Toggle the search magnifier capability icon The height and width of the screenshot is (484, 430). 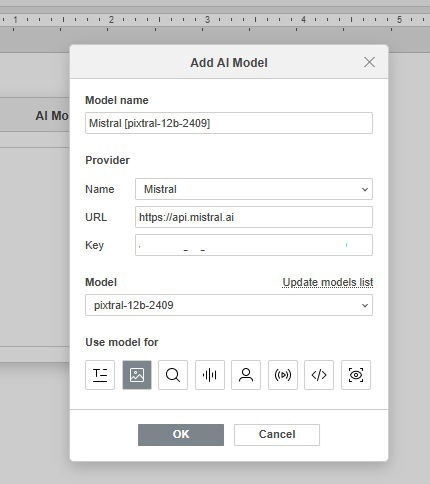click(173, 375)
